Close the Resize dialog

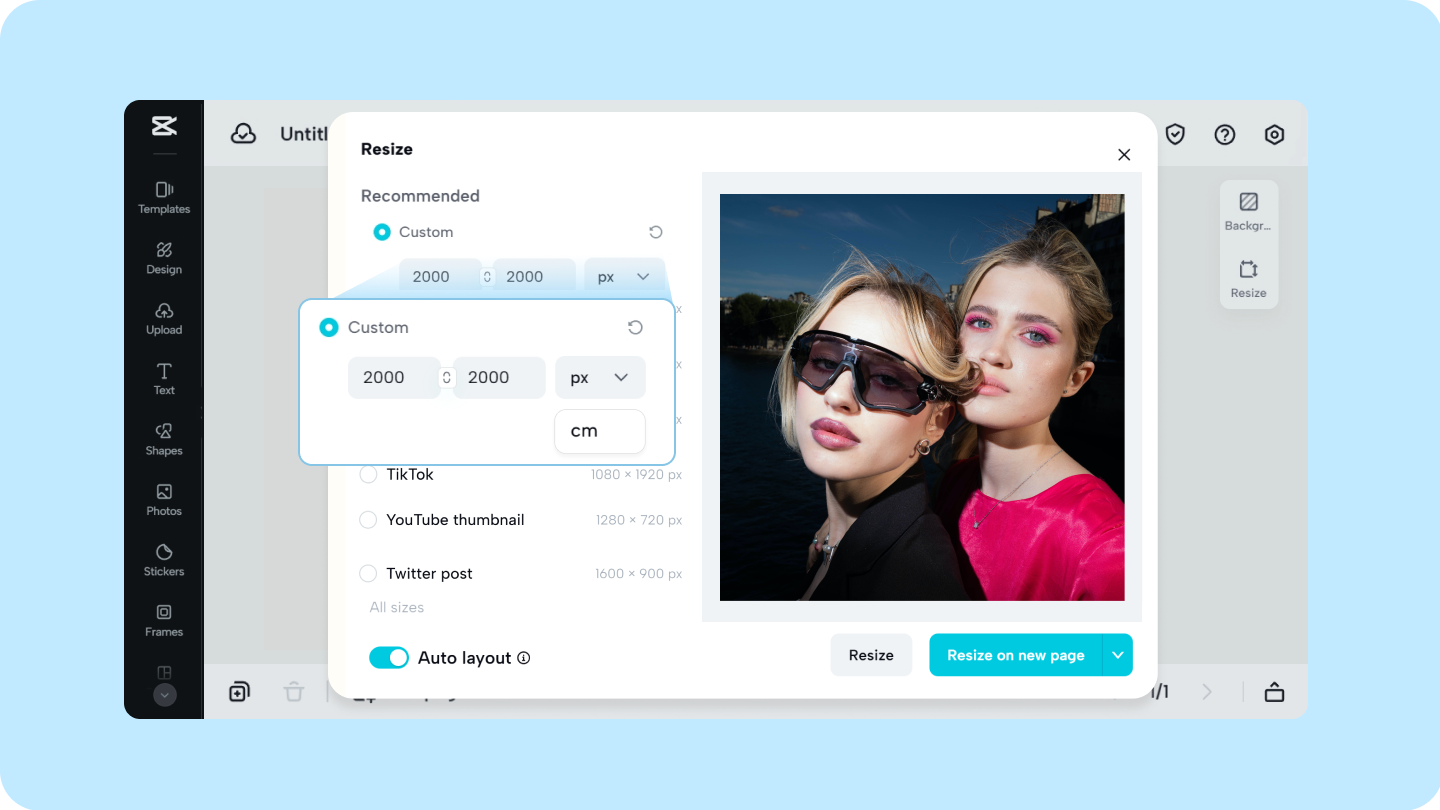click(x=1124, y=154)
